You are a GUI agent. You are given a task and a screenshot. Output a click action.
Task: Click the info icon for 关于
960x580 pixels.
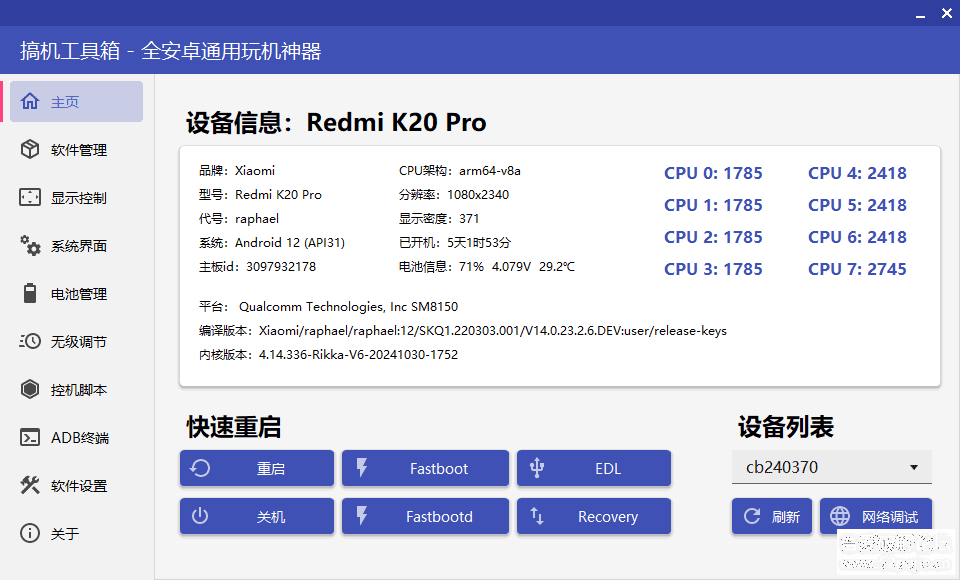[x=29, y=533]
